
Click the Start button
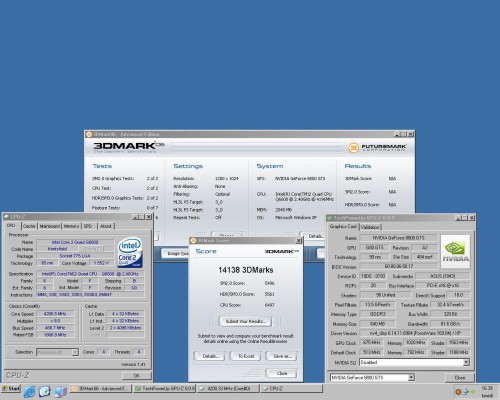pos(11,389)
